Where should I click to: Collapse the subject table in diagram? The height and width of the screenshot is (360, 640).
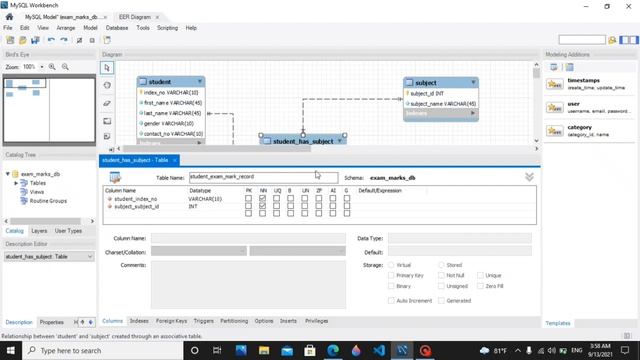[x=473, y=82]
